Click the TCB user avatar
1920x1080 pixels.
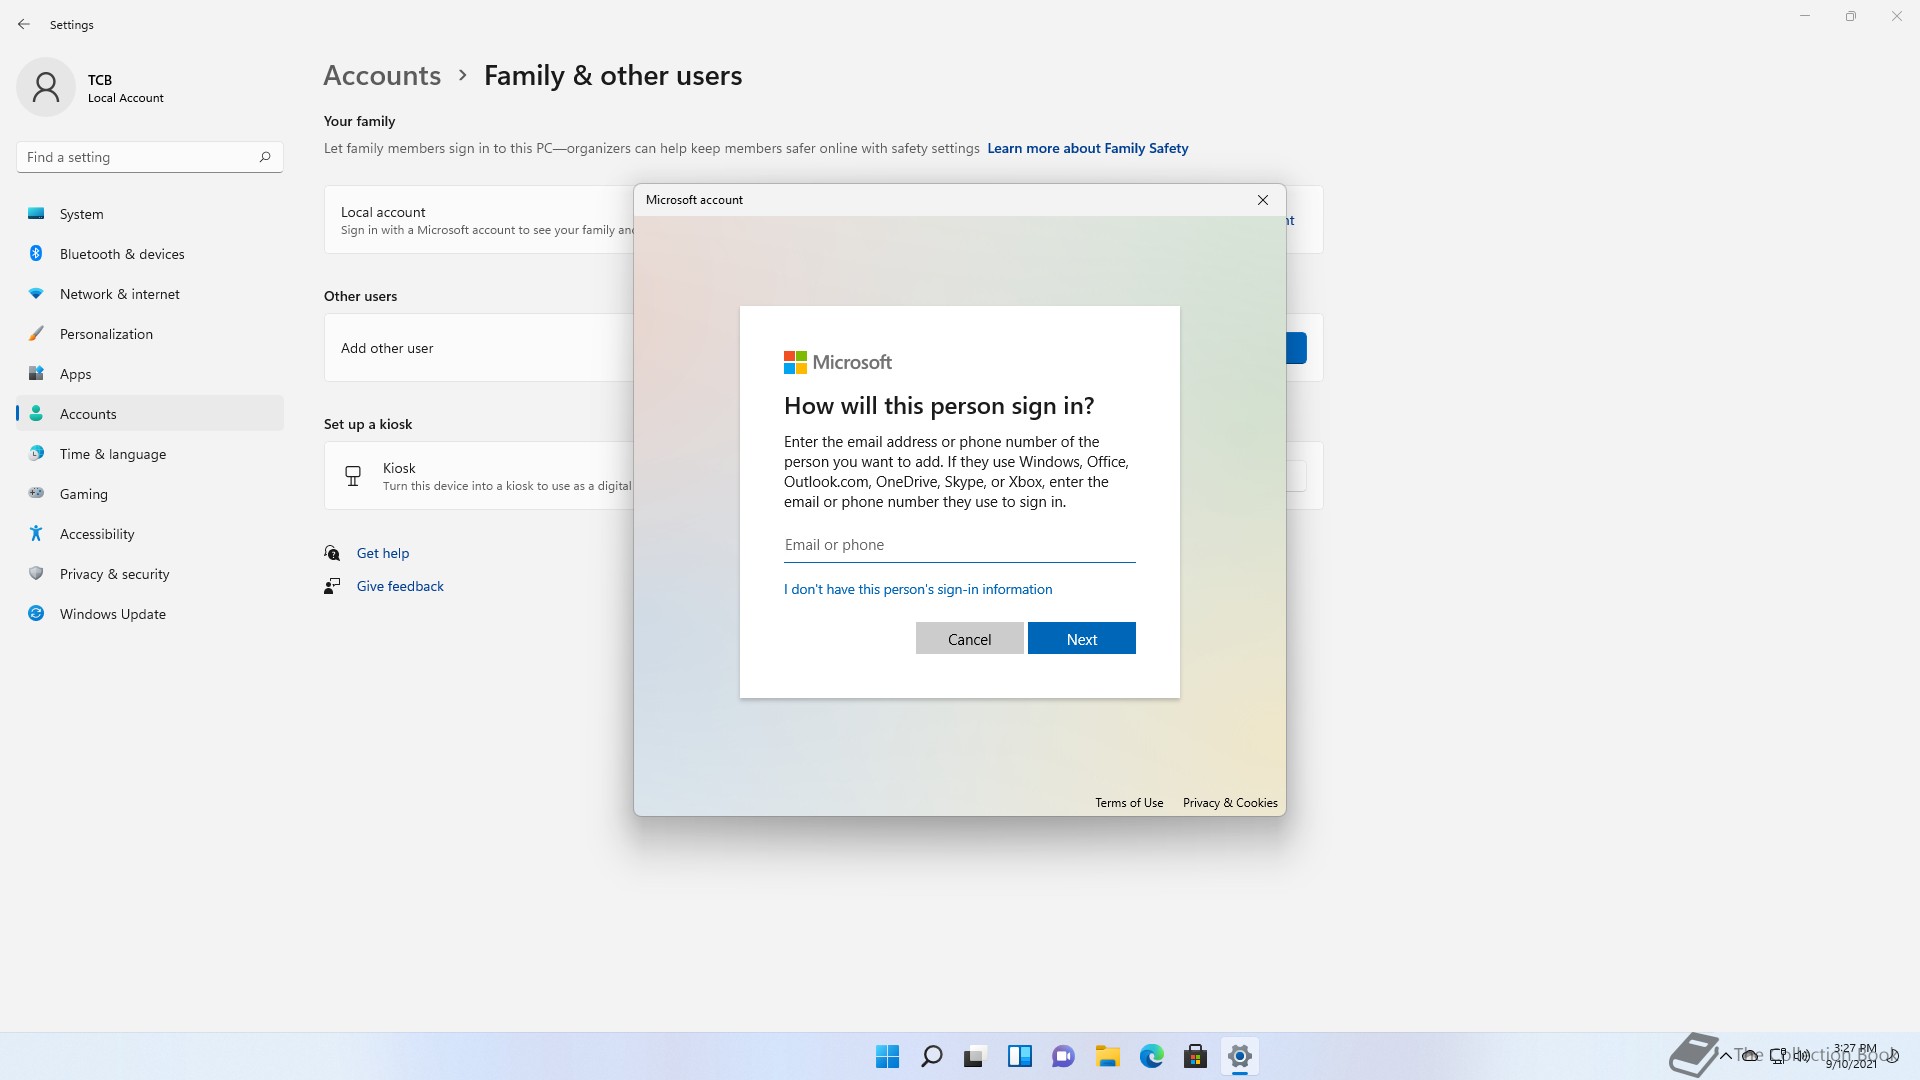click(46, 87)
